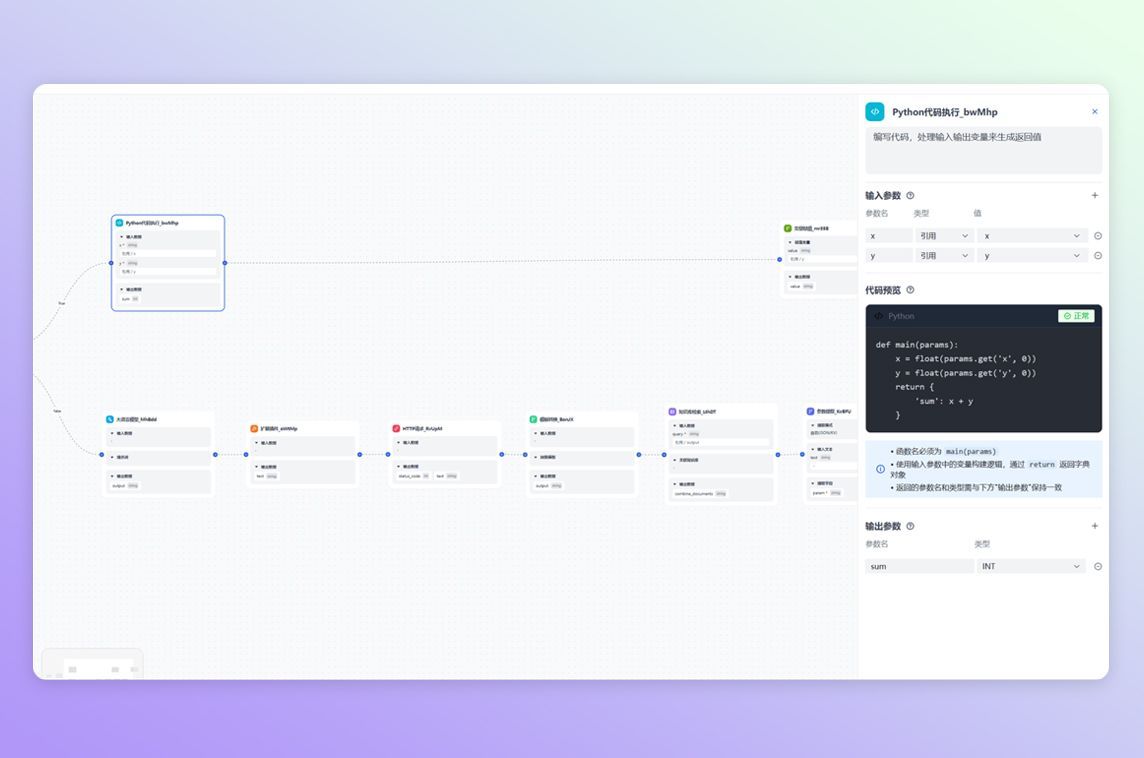The image size is (1144, 758).
Task: Select the 大语言模型 node on canvas
Action: click(x=158, y=454)
